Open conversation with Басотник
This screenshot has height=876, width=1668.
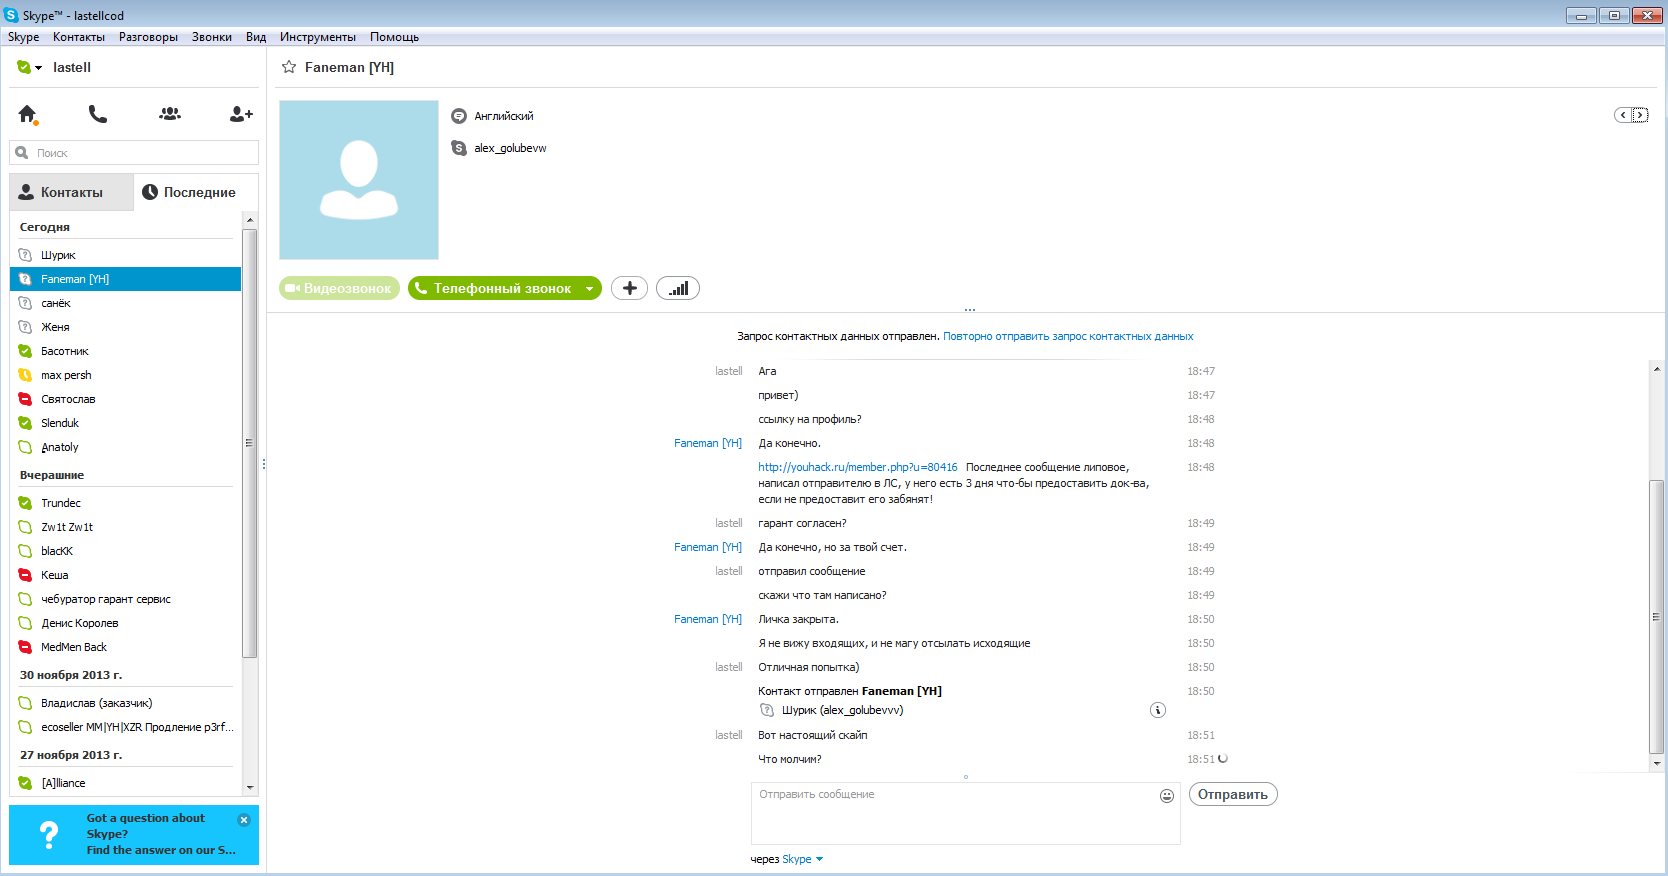(x=126, y=351)
